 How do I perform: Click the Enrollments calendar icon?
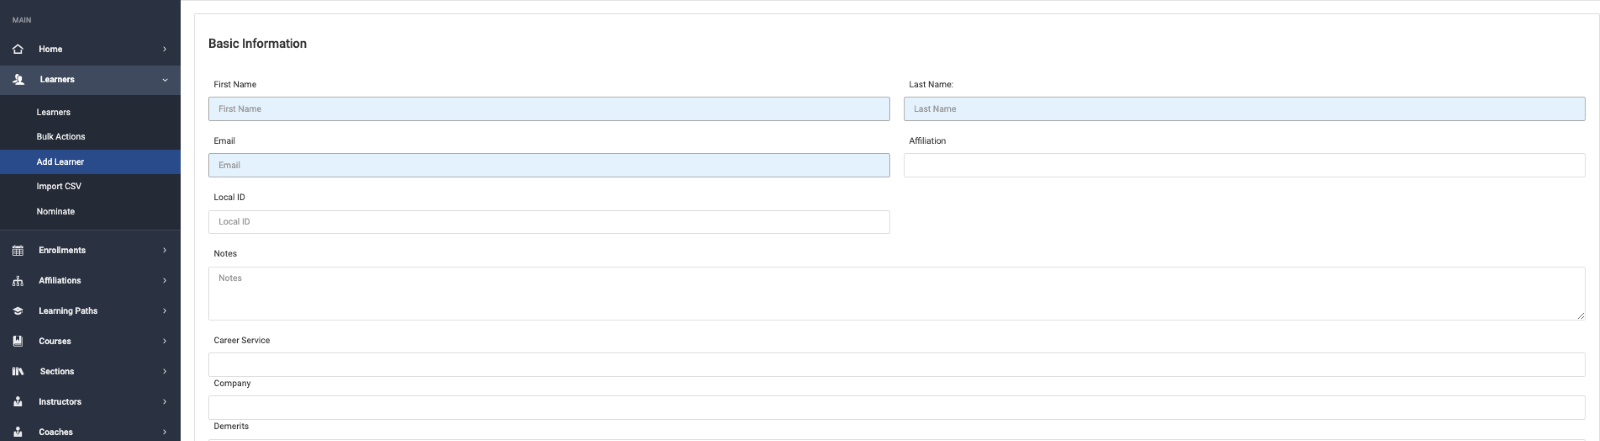(18, 250)
